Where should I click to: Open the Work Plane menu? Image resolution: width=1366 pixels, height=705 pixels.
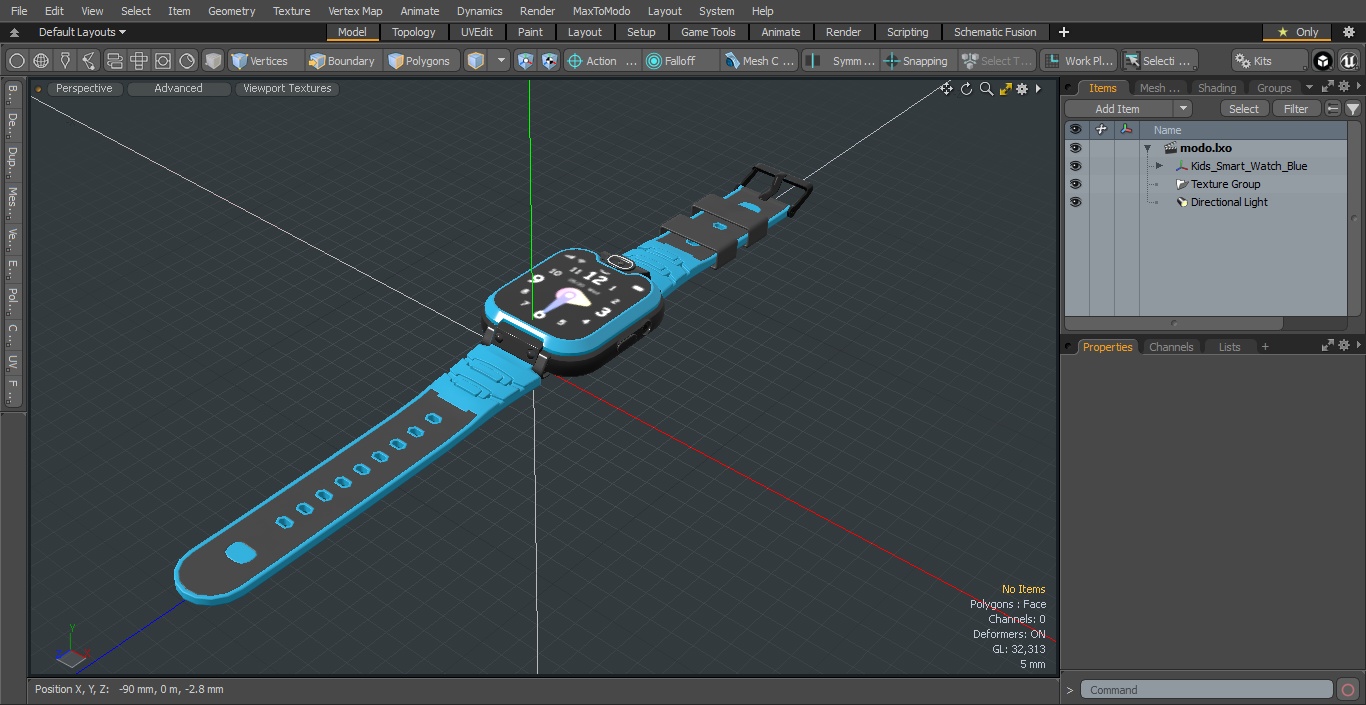pos(1078,61)
